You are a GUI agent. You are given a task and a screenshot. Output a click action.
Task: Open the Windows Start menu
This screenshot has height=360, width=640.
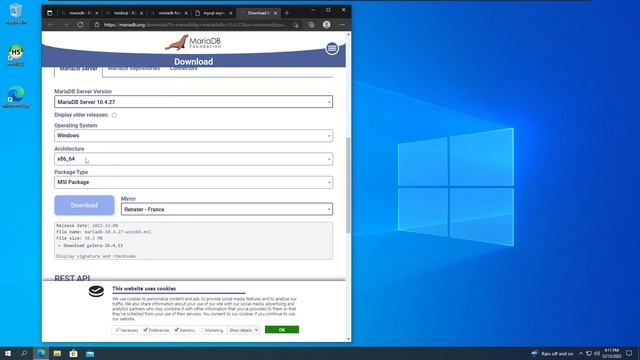point(8,353)
